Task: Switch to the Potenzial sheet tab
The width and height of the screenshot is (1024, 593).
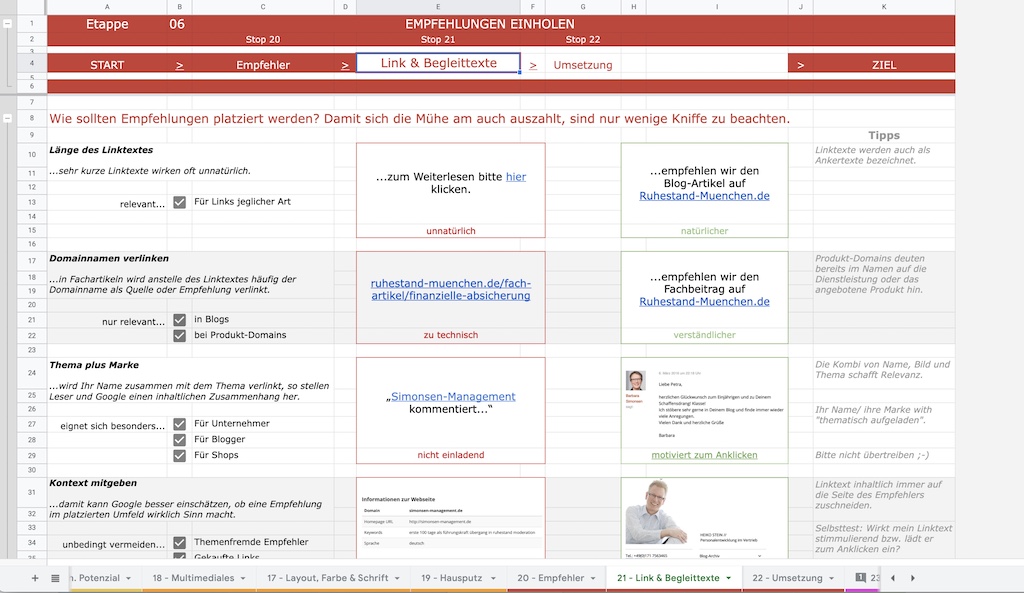Action: pos(95,578)
